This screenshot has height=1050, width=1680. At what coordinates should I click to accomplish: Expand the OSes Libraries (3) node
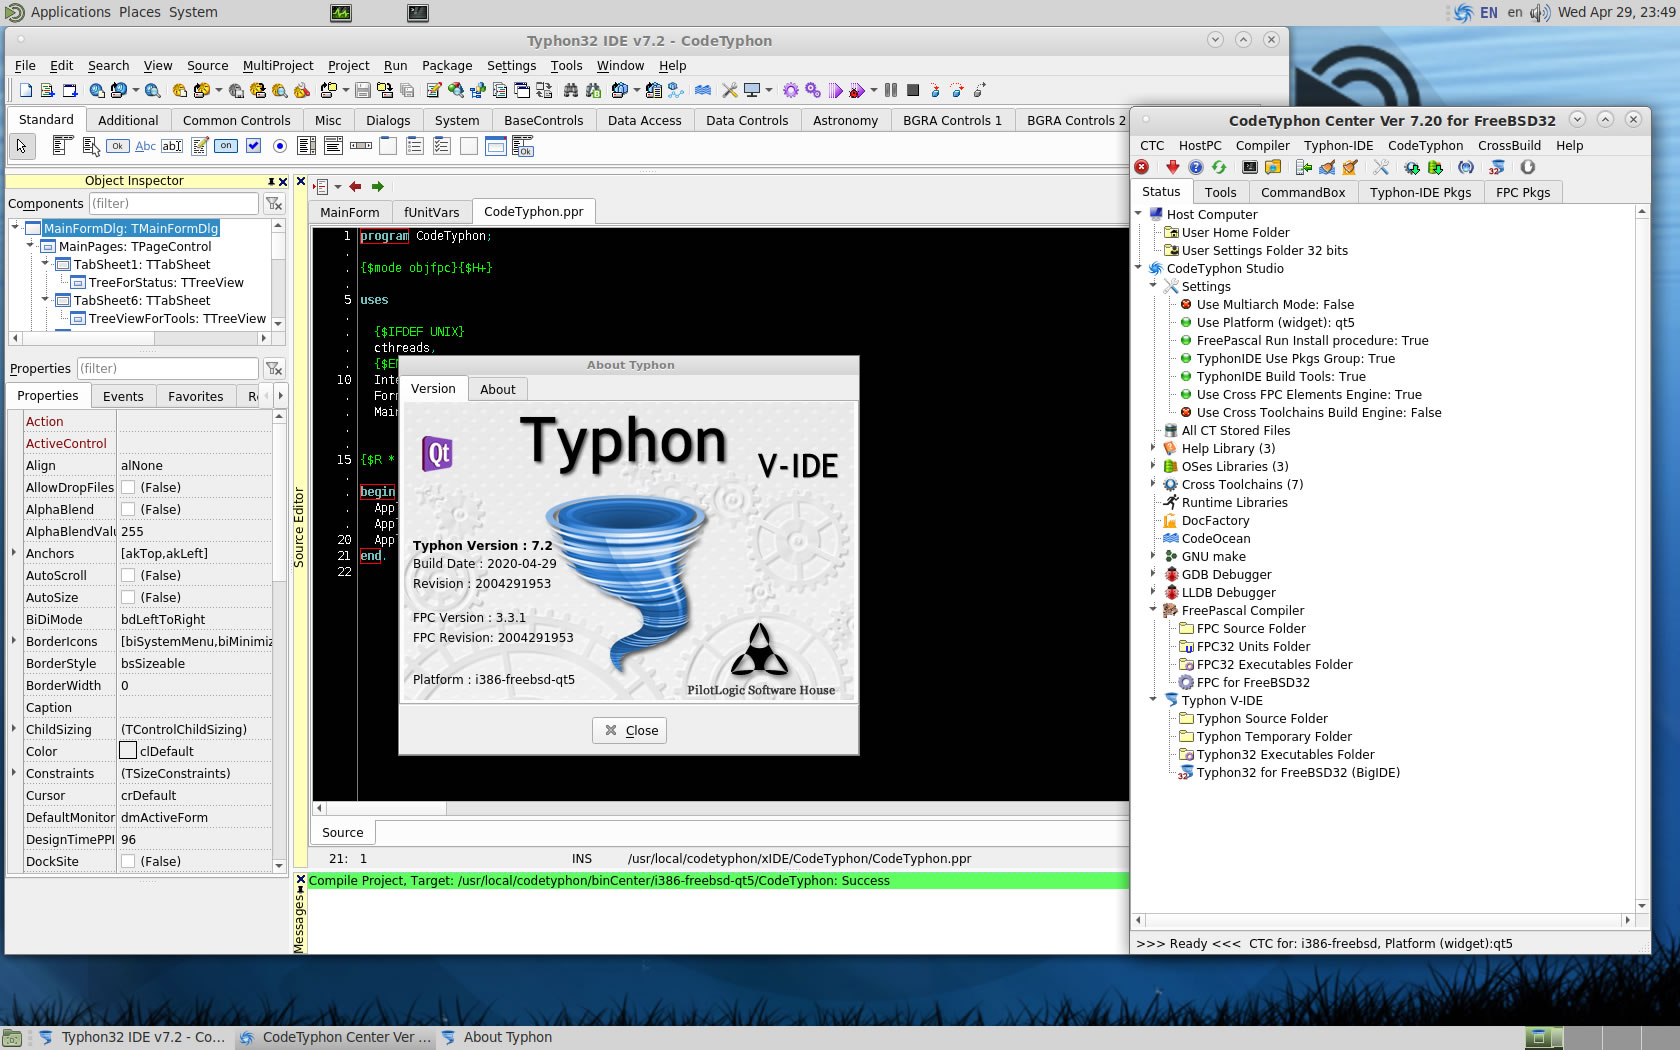tap(1153, 466)
